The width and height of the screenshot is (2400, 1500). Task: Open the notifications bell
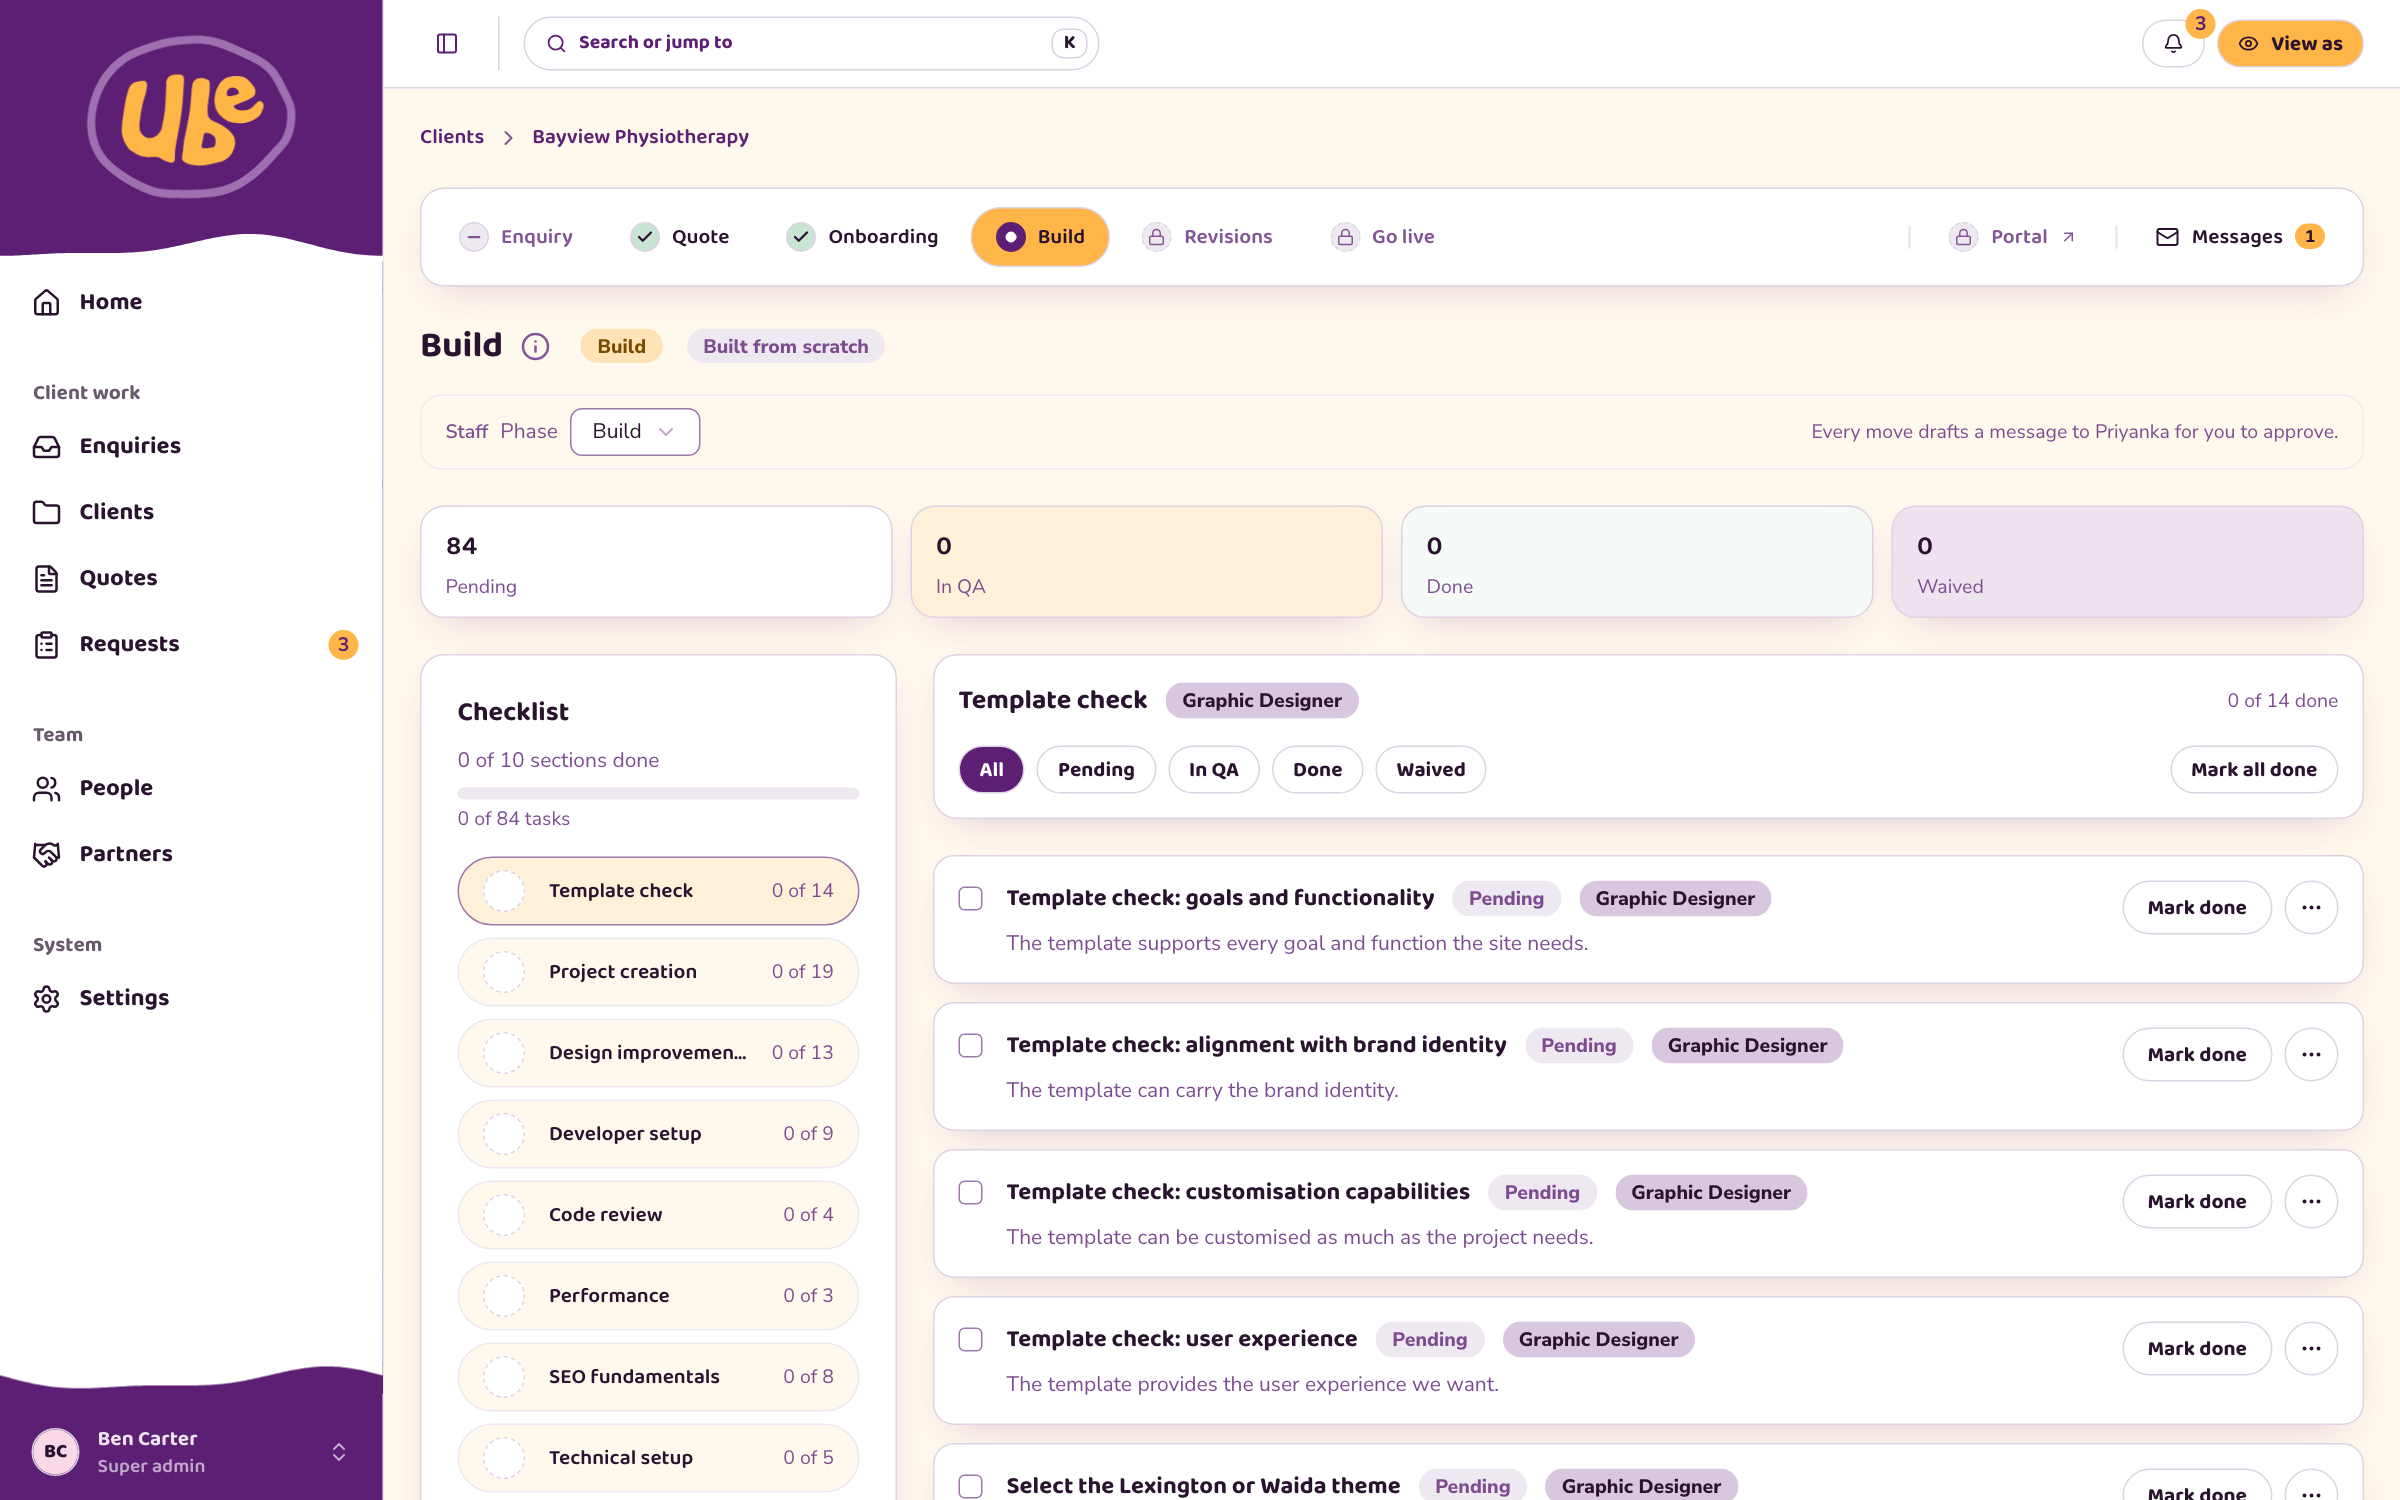point(2172,43)
